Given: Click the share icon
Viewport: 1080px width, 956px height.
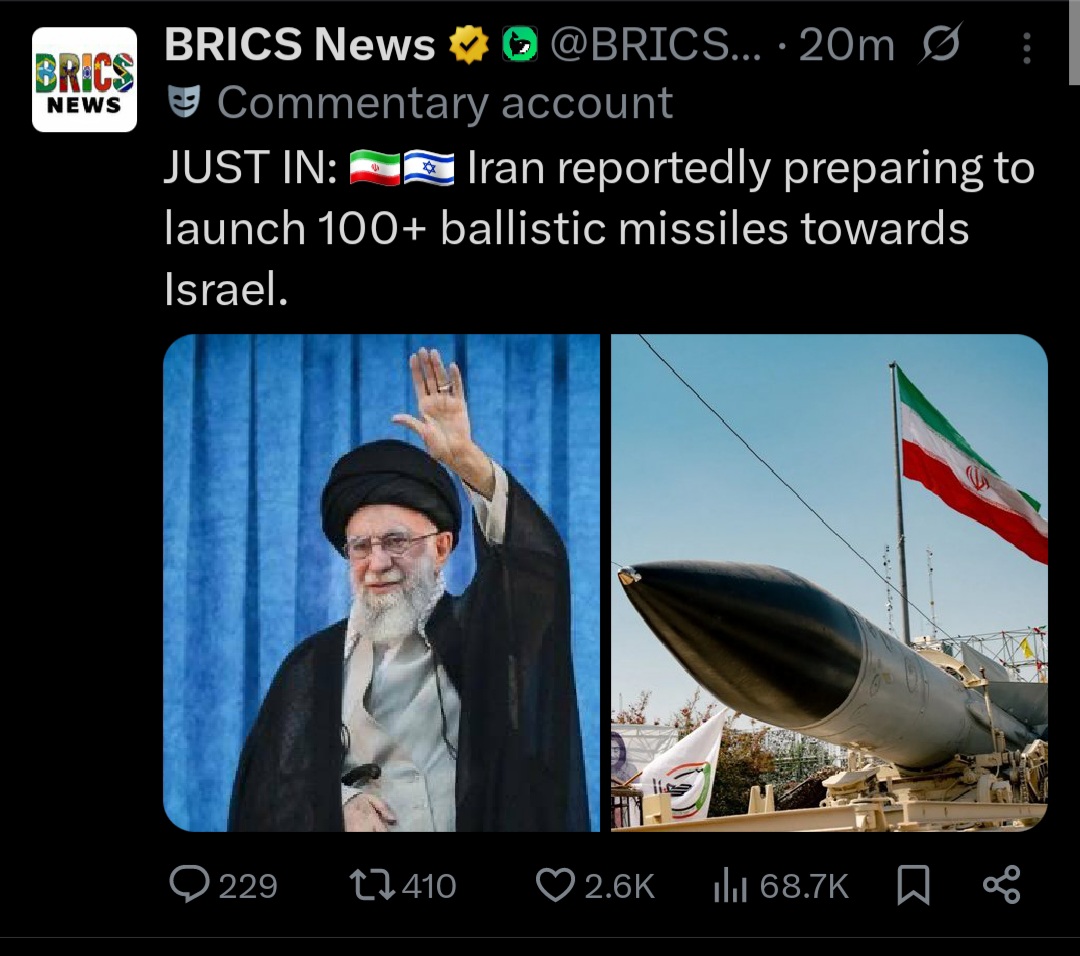Looking at the screenshot, I should point(1002,884).
